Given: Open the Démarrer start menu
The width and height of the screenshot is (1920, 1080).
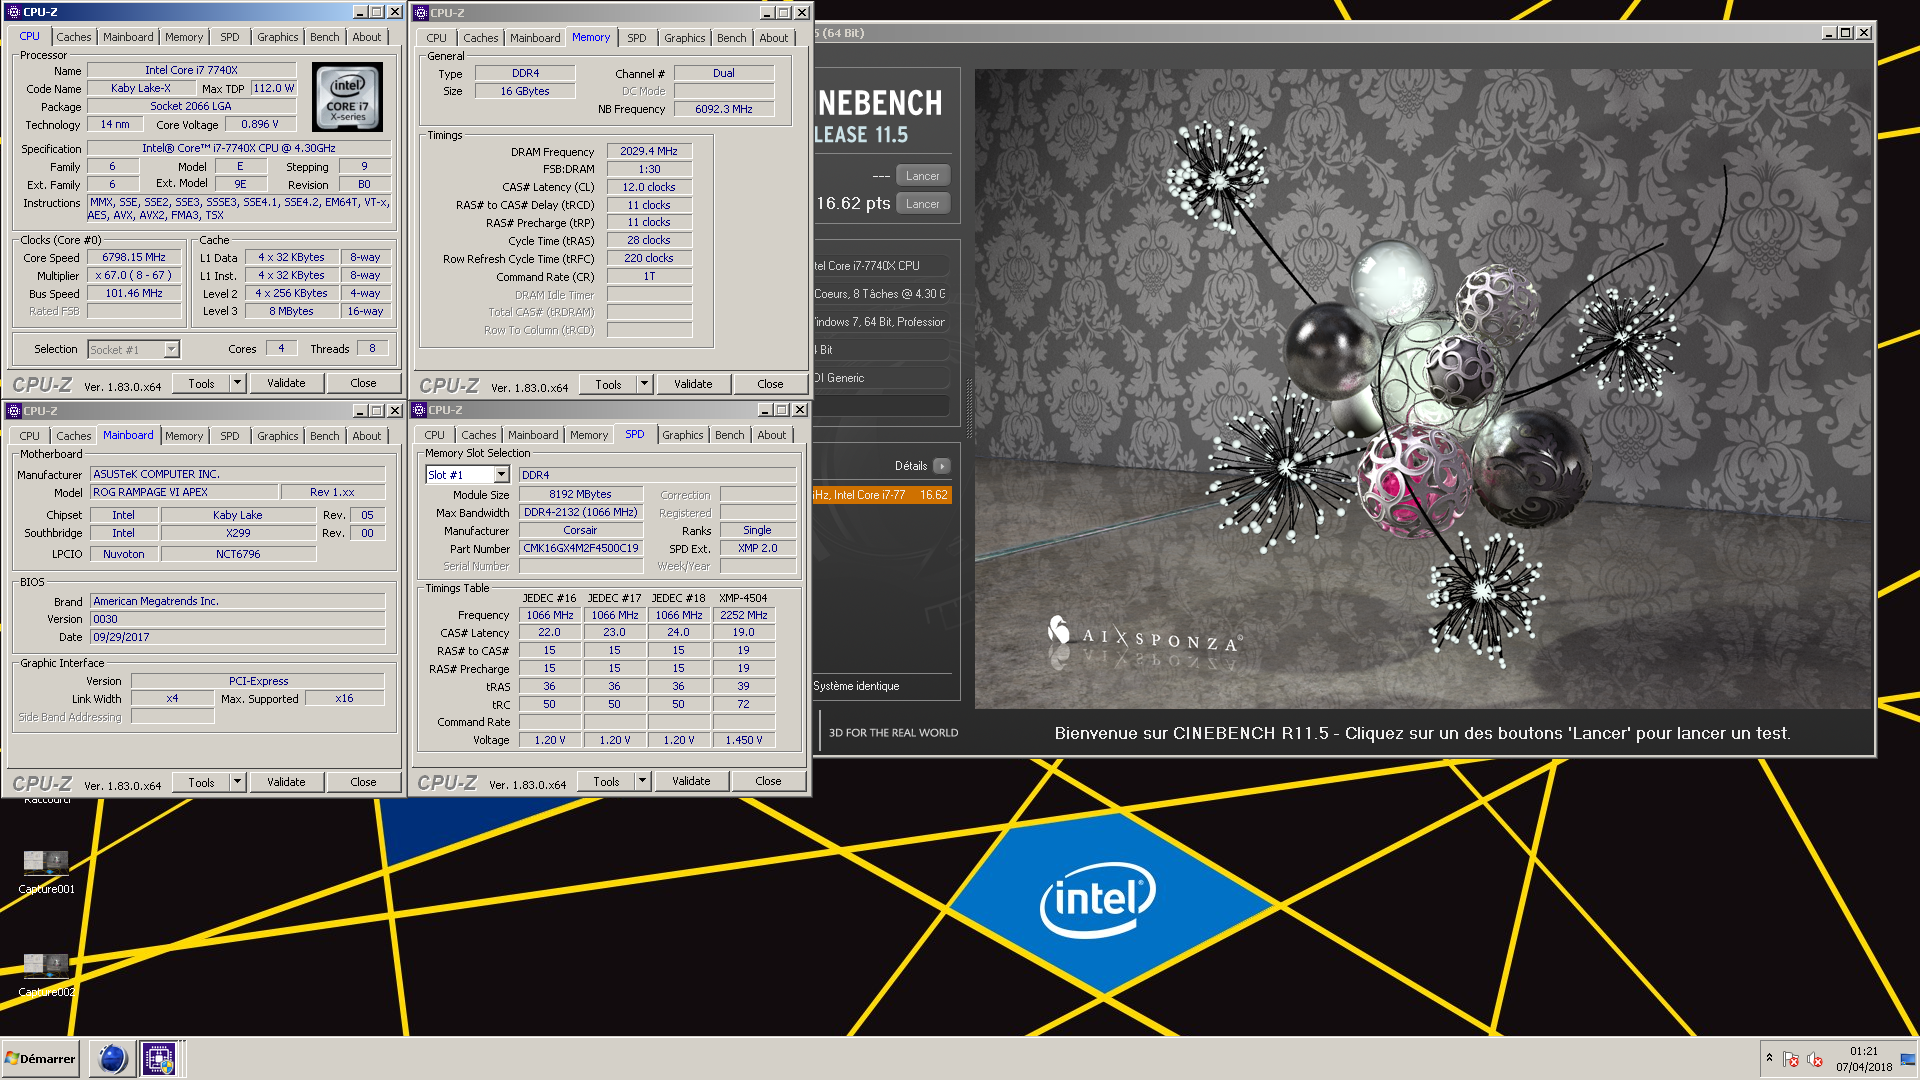Looking at the screenshot, I should (x=41, y=1058).
